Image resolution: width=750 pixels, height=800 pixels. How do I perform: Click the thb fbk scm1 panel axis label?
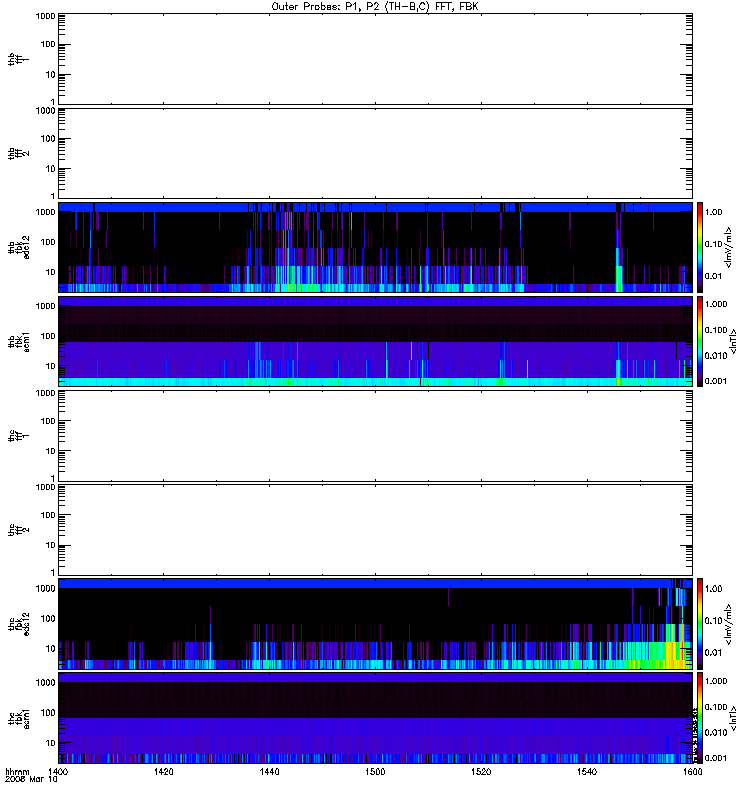coord(19,342)
